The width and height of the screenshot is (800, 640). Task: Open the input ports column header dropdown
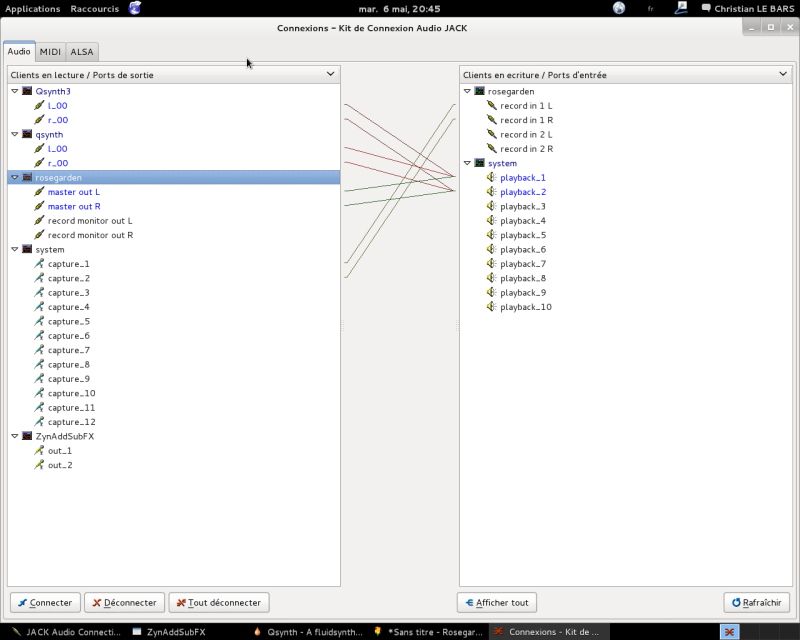point(783,75)
